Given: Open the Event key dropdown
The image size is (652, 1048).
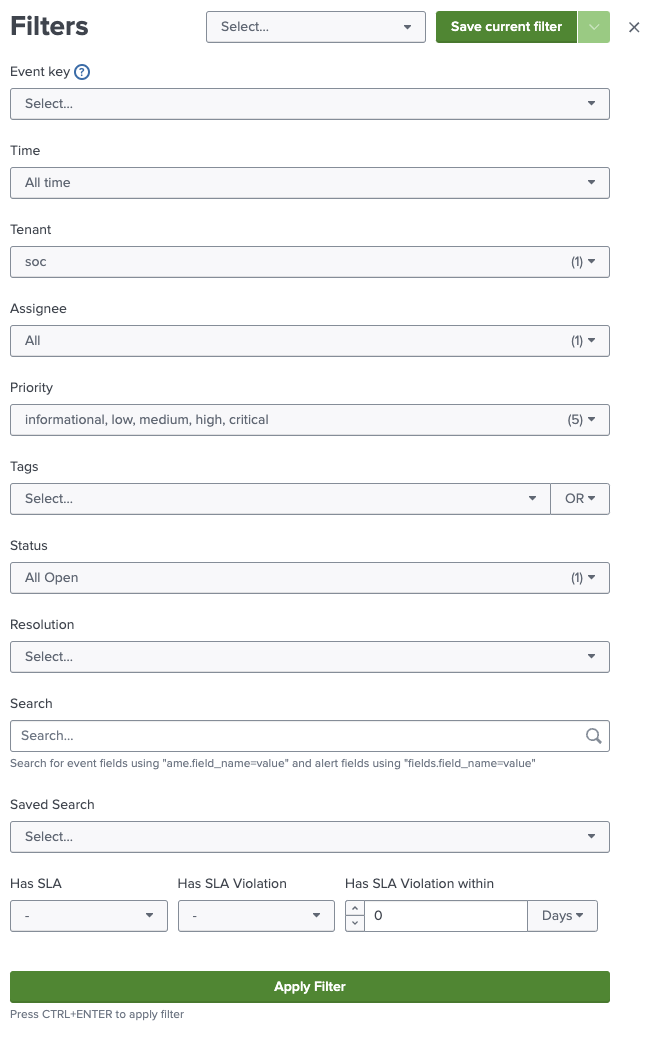Looking at the screenshot, I should coord(309,103).
